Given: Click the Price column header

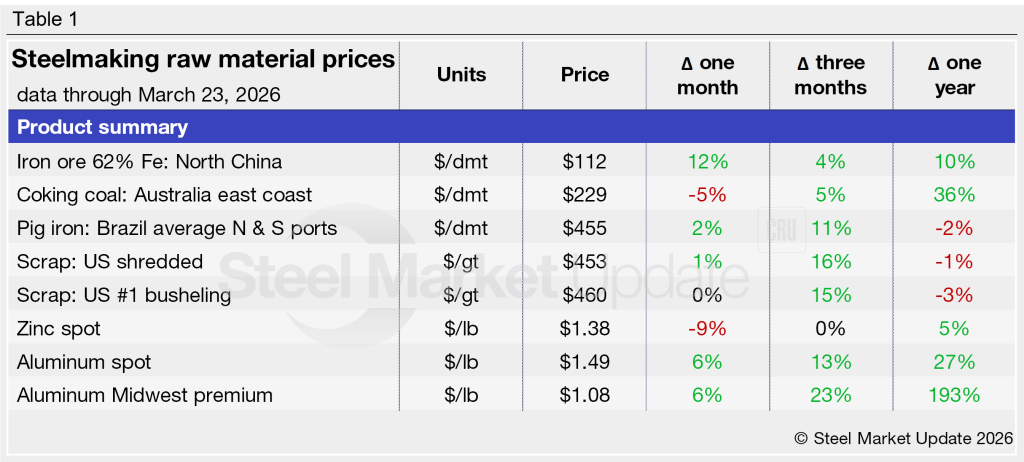Looking at the screenshot, I should click(585, 75).
